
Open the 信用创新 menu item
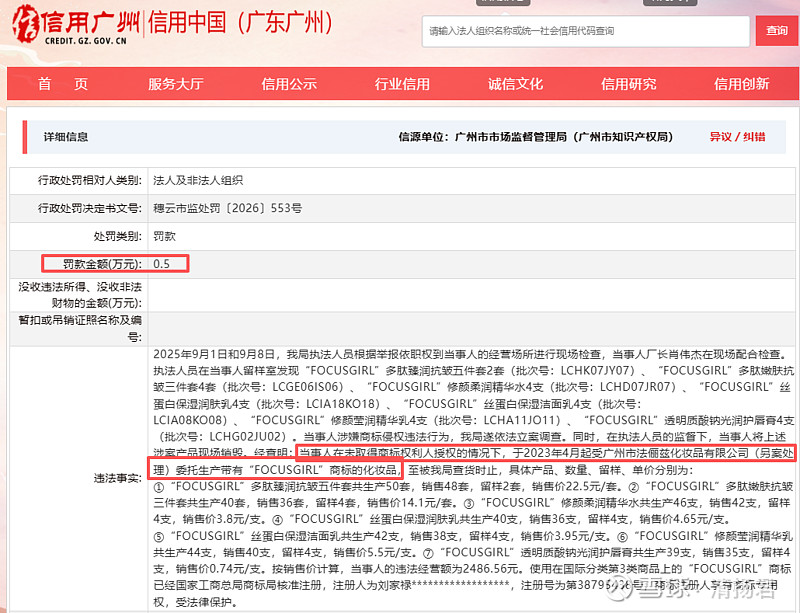coord(741,84)
